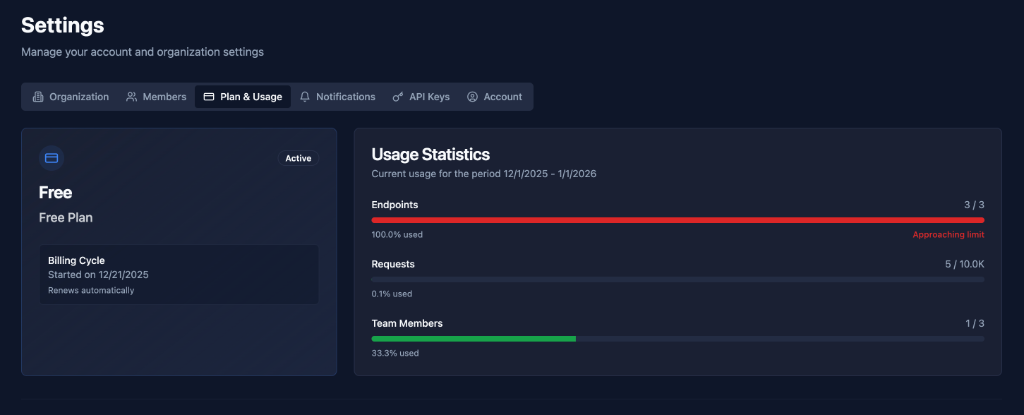
Task: Click the Organization building icon
Action: pyautogui.click(x=38, y=97)
